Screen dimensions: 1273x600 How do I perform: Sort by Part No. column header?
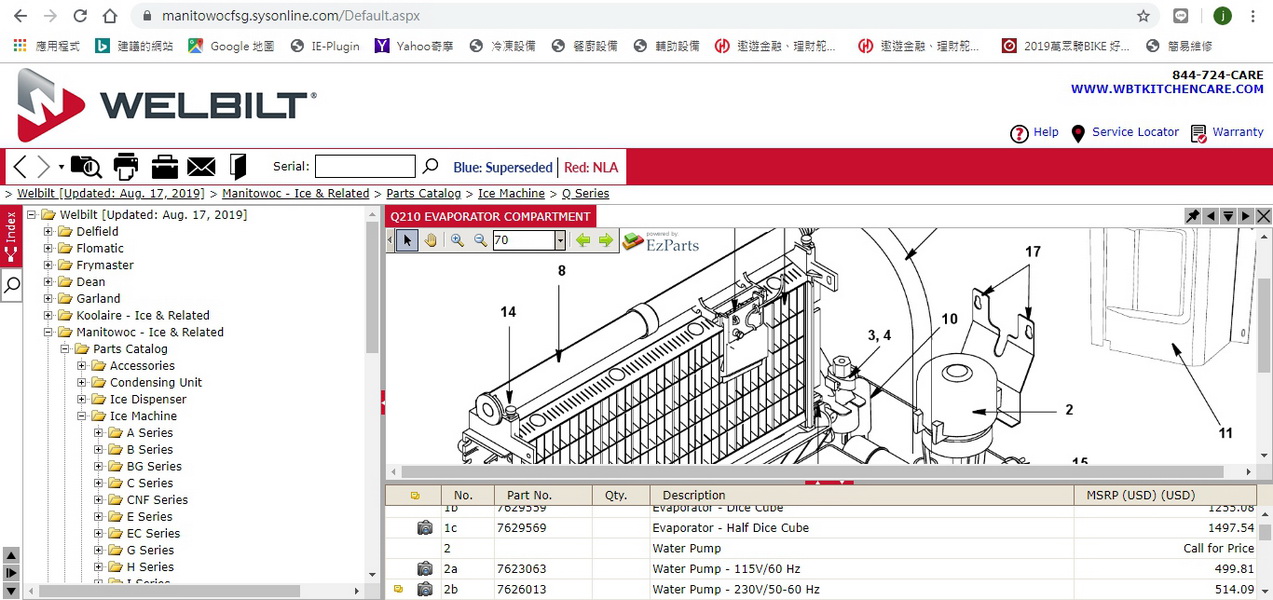click(542, 495)
